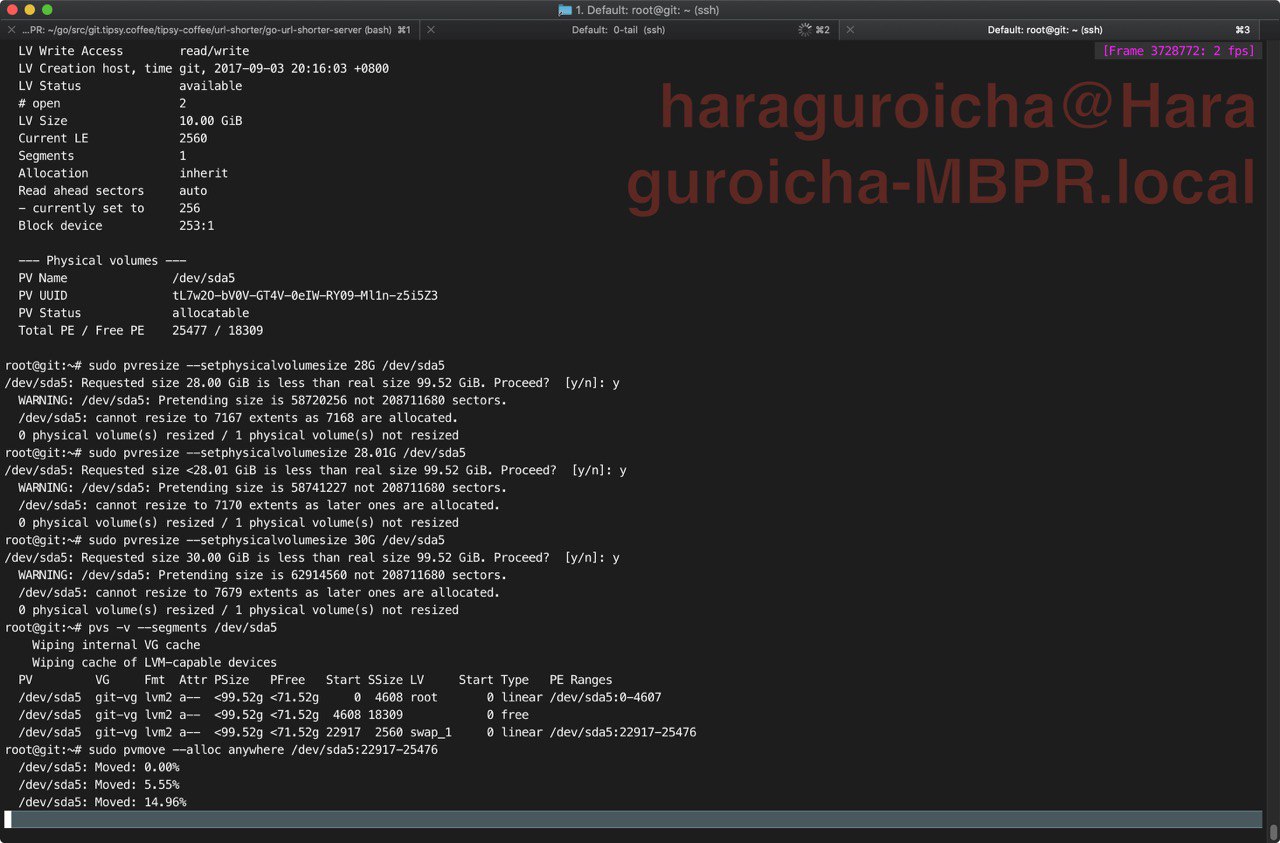Screen dimensions: 1280x843
Task: Click "Pretending size is 62914560" warning line
Action: [262, 575]
